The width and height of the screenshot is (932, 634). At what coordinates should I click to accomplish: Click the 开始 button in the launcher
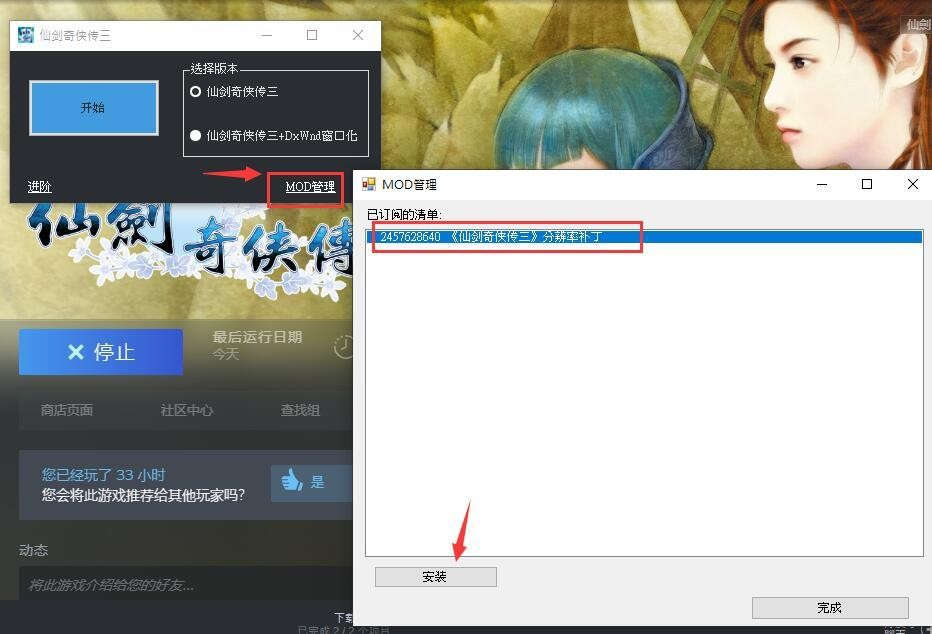tap(94, 108)
